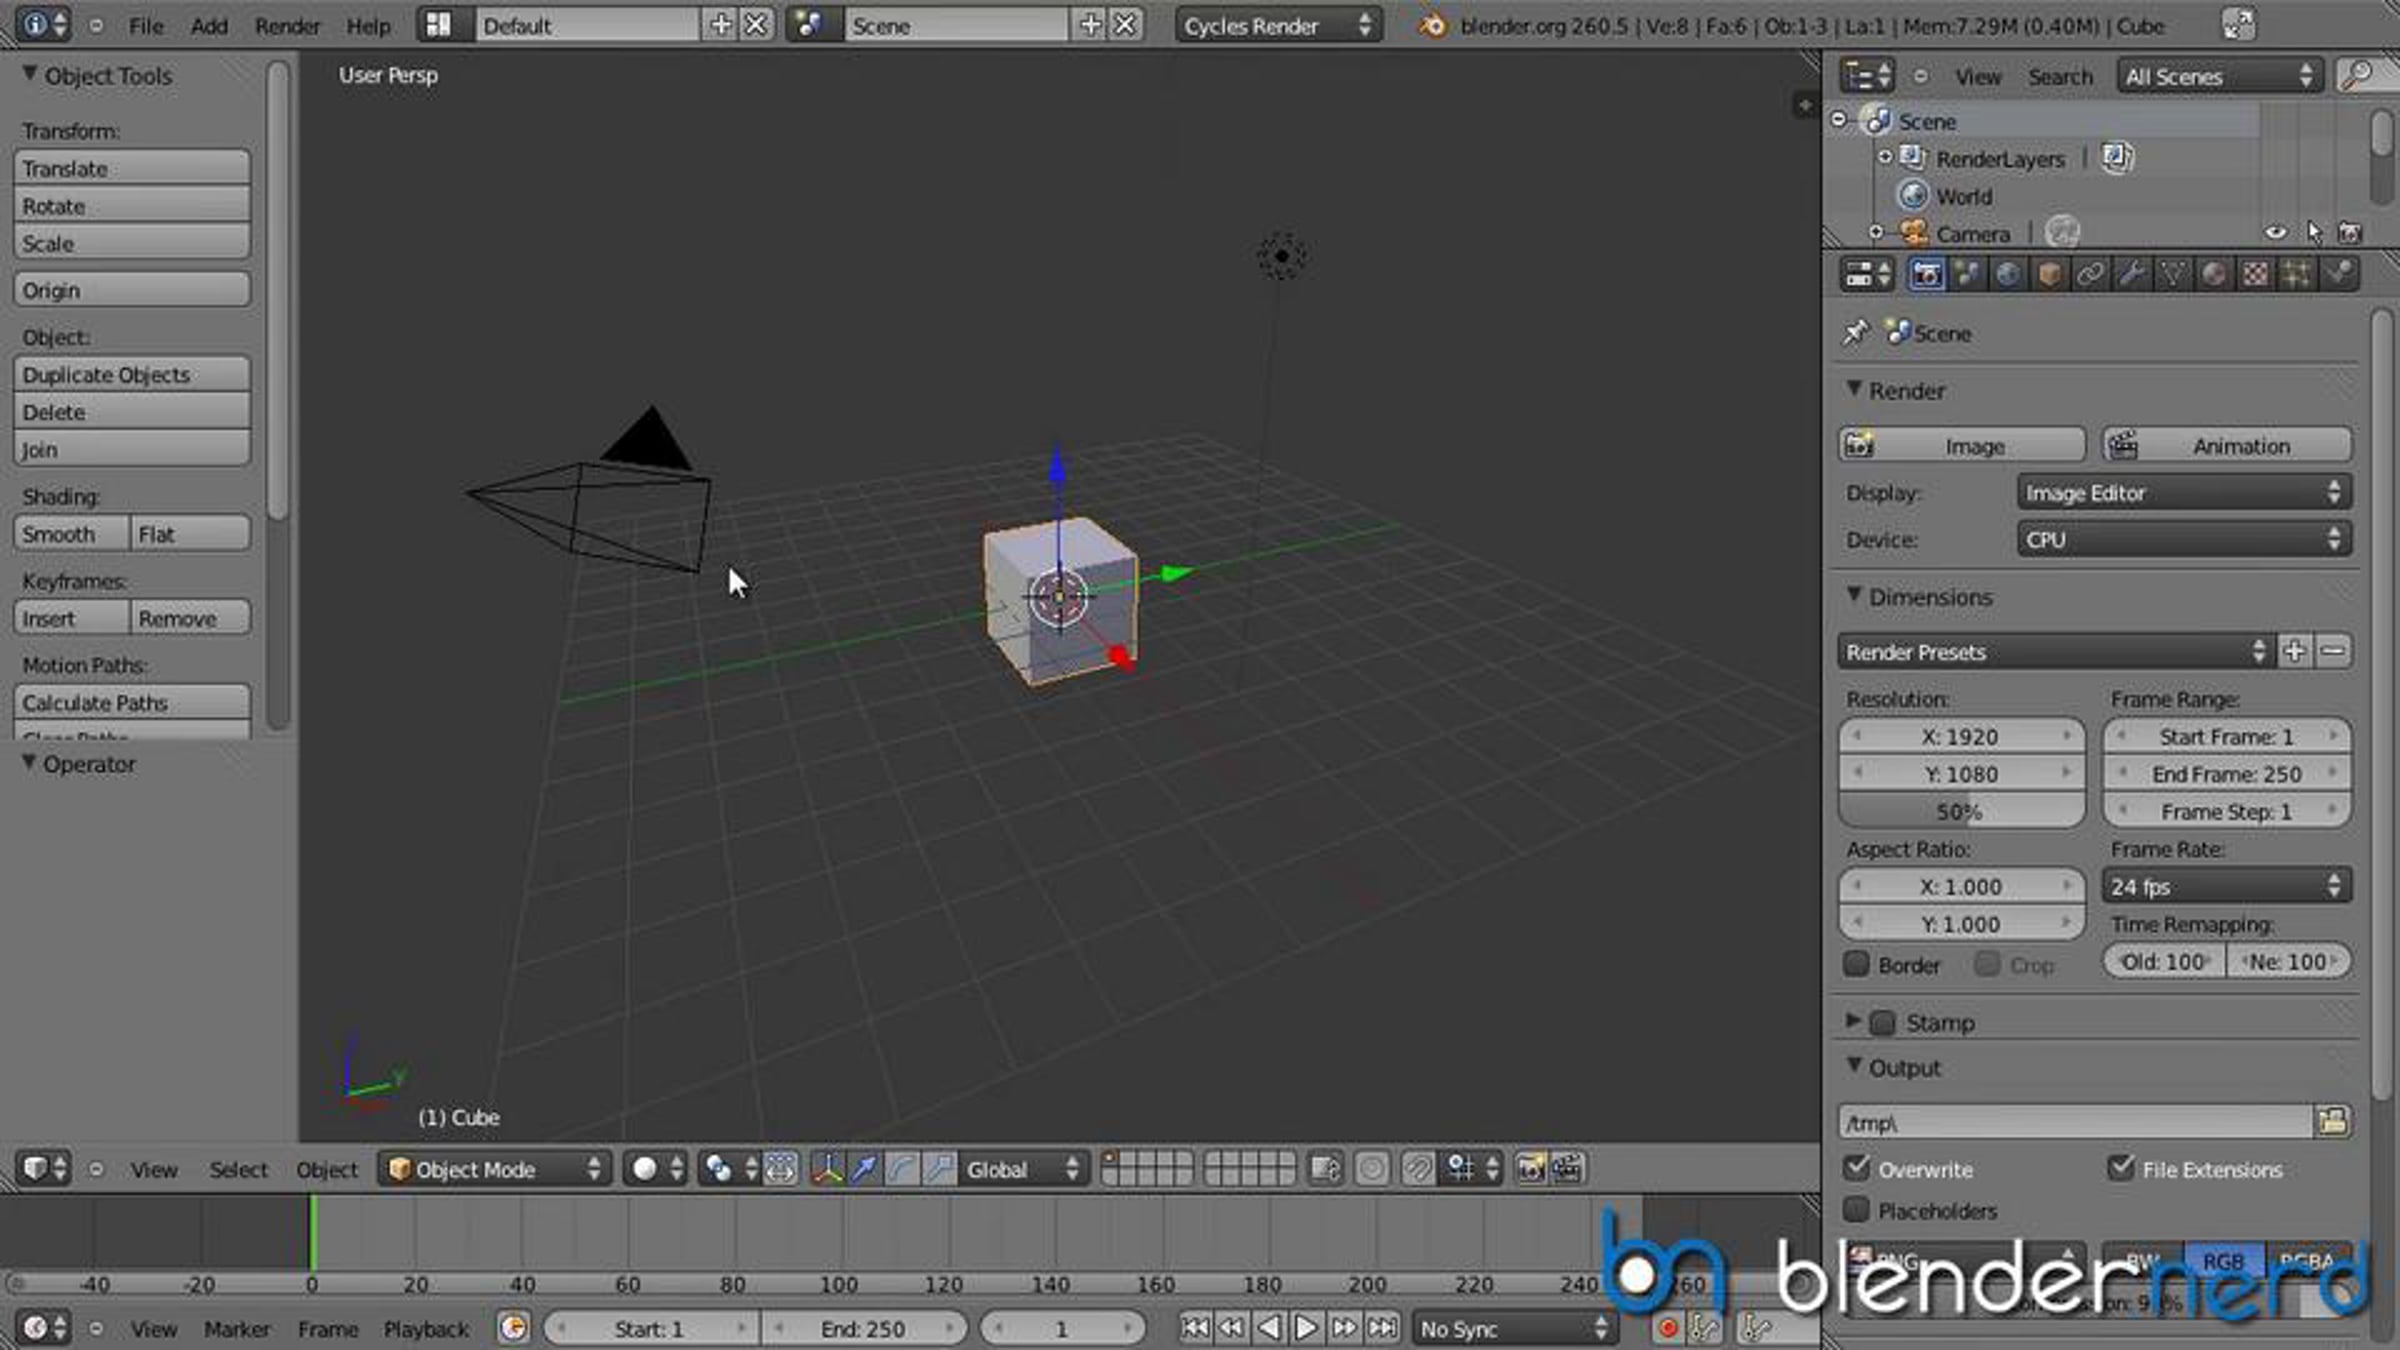
Task: Open the Textures checkerboard tab
Action: point(2255,274)
